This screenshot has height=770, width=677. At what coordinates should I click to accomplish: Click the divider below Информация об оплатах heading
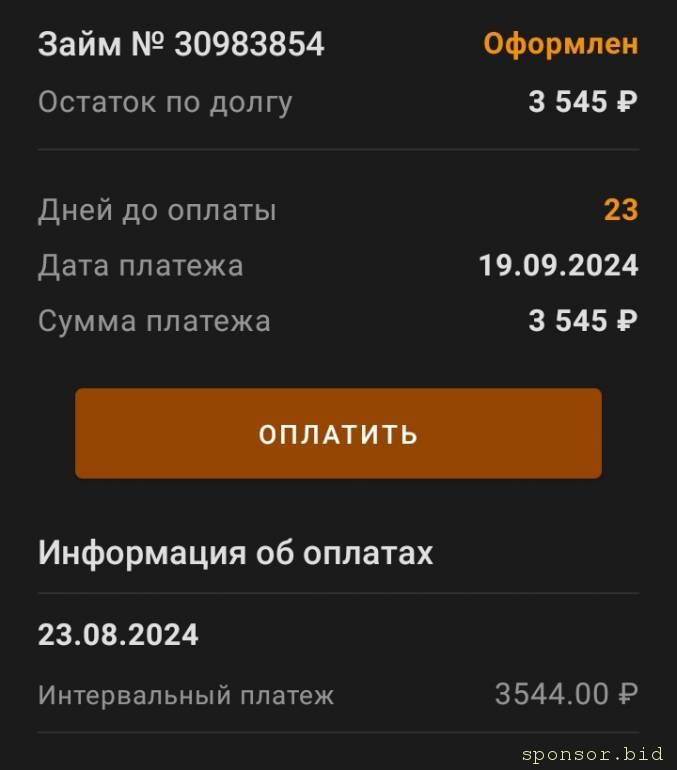[x=338, y=593]
